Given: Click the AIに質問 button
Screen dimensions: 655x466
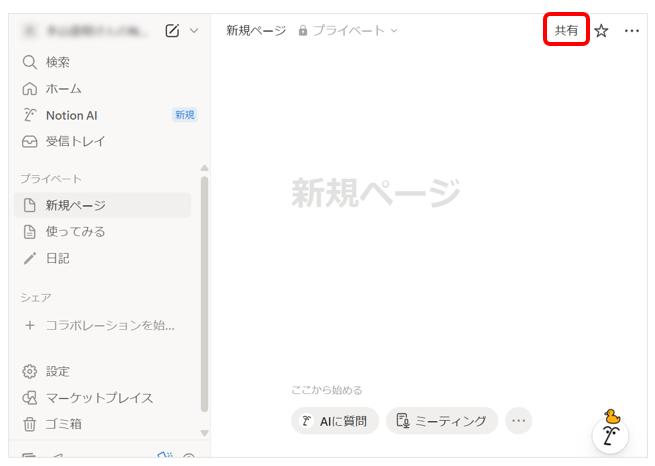Looking at the screenshot, I should (x=335, y=421).
